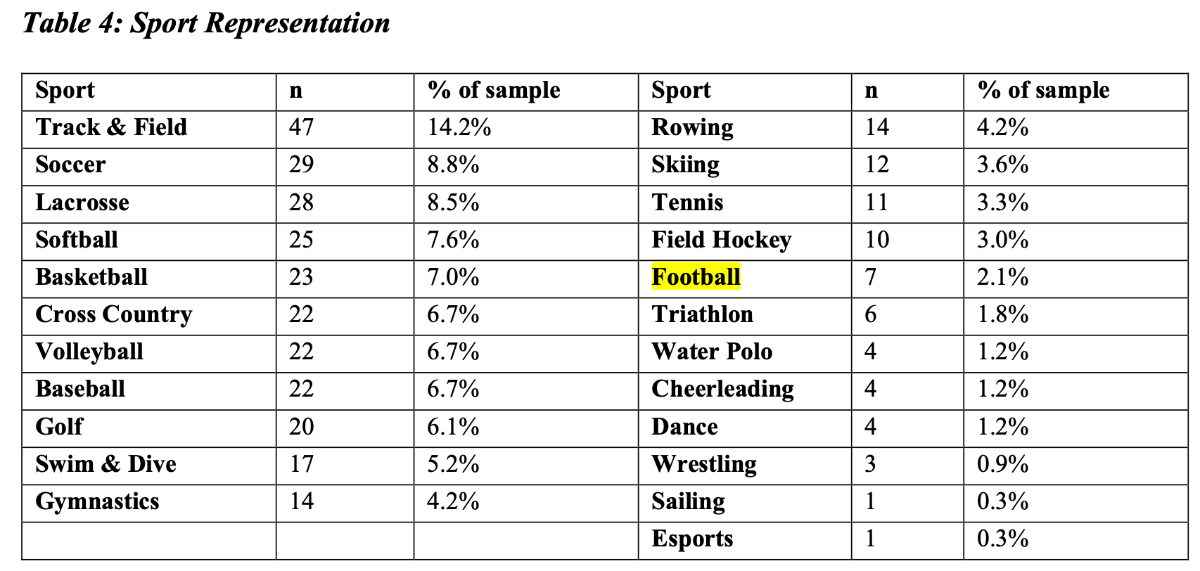
Task: Click the Esports row label
Action: tap(692, 539)
